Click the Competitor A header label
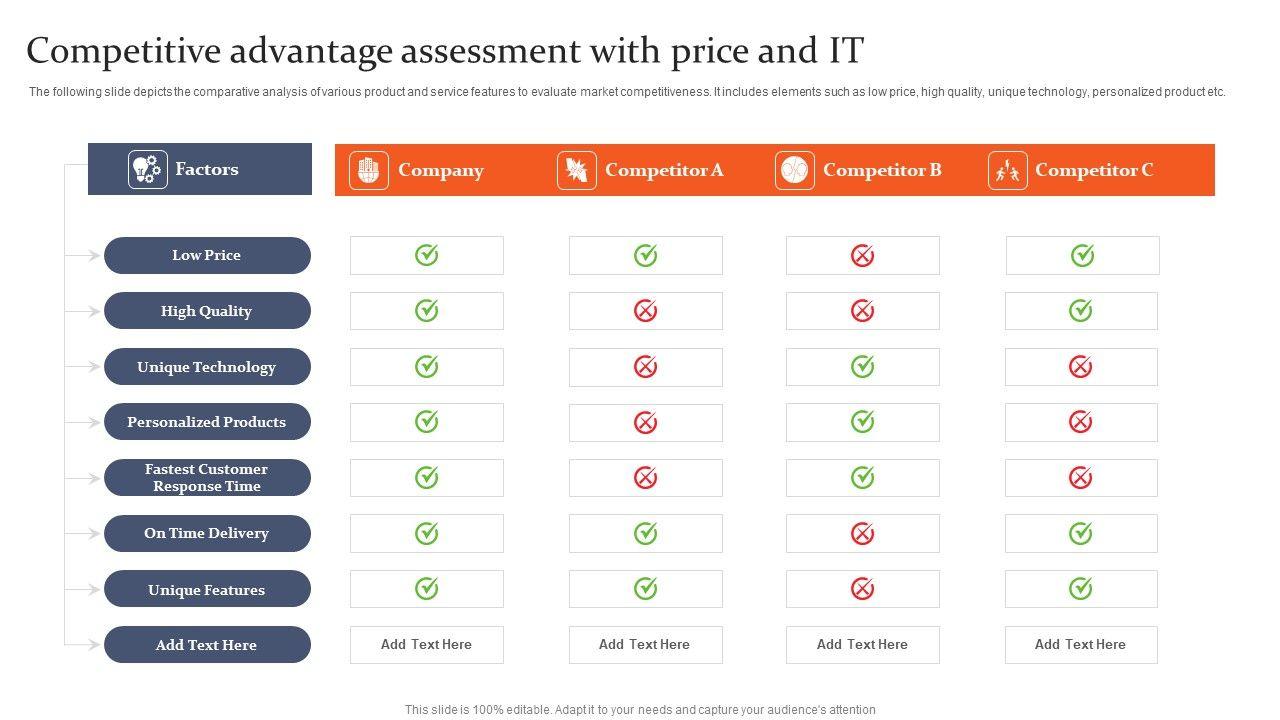This screenshot has width=1280, height=720. pyautogui.click(x=664, y=170)
